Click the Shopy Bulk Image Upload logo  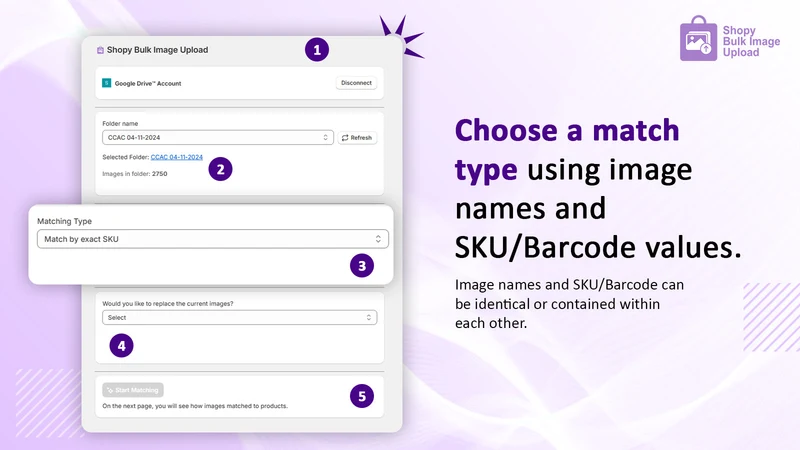[730, 39]
